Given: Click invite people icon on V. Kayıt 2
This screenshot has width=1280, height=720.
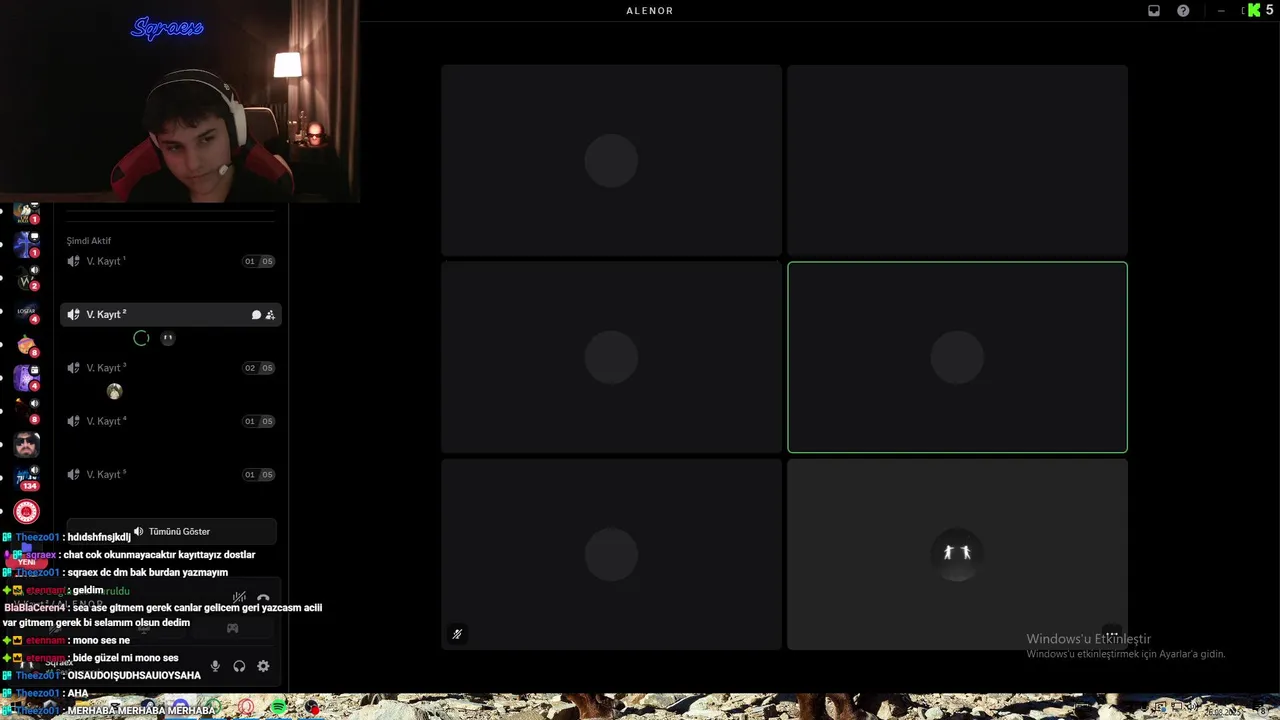Looking at the screenshot, I should pos(270,315).
